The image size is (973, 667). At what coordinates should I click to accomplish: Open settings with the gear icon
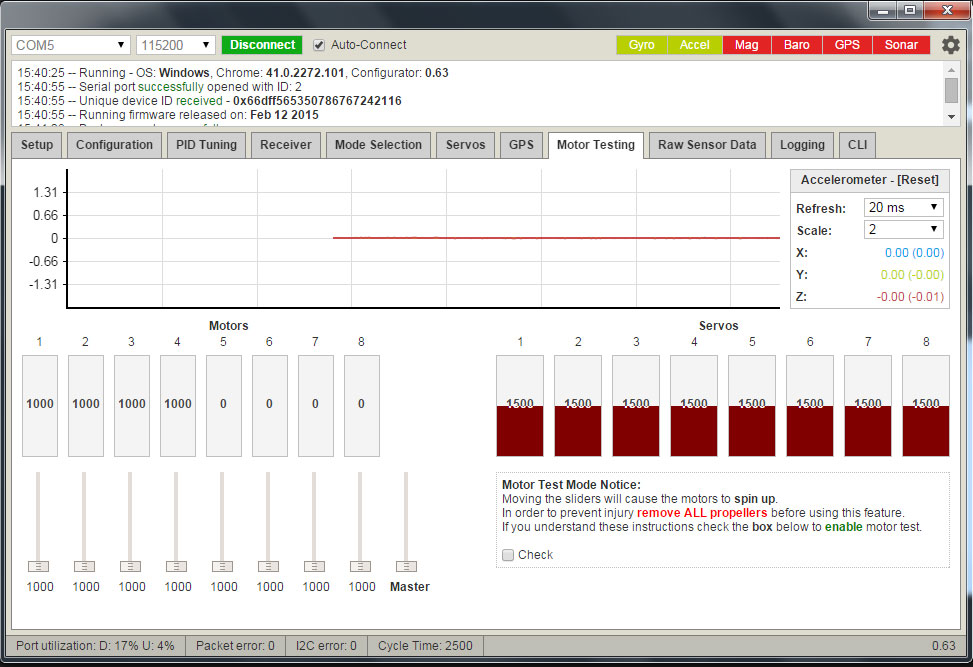point(950,45)
